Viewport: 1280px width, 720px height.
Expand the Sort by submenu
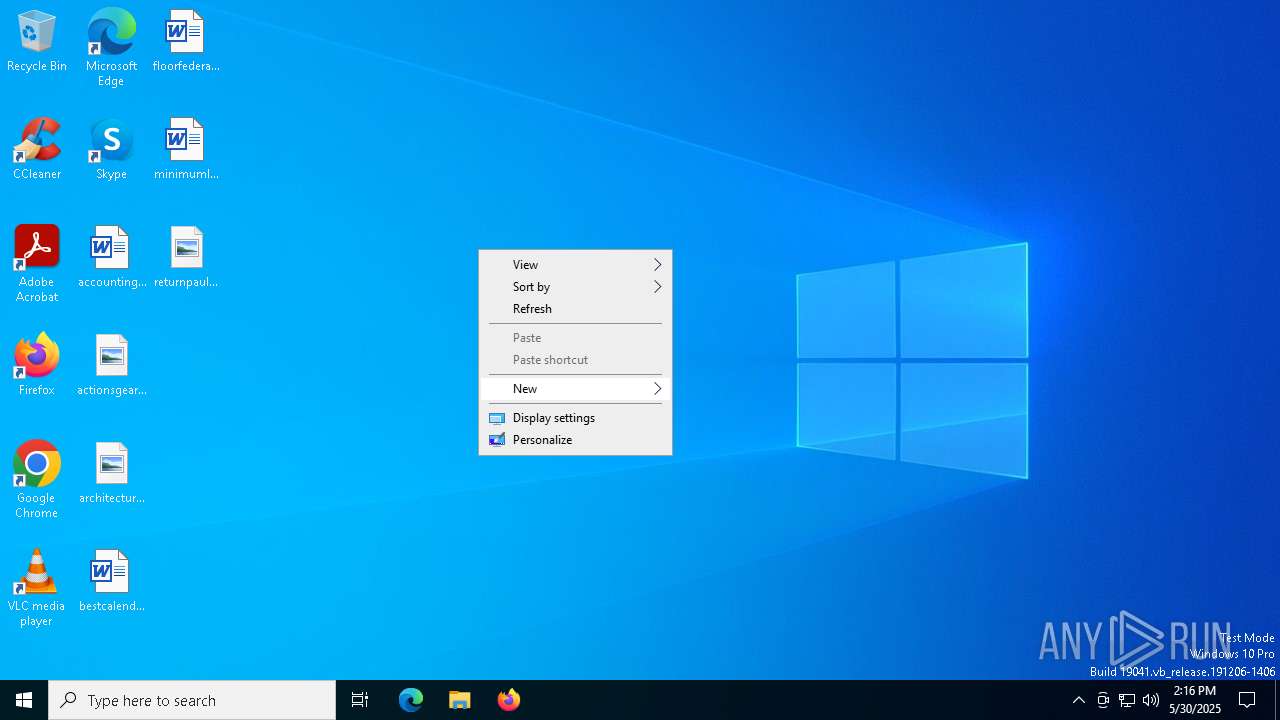(x=575, y=287)
